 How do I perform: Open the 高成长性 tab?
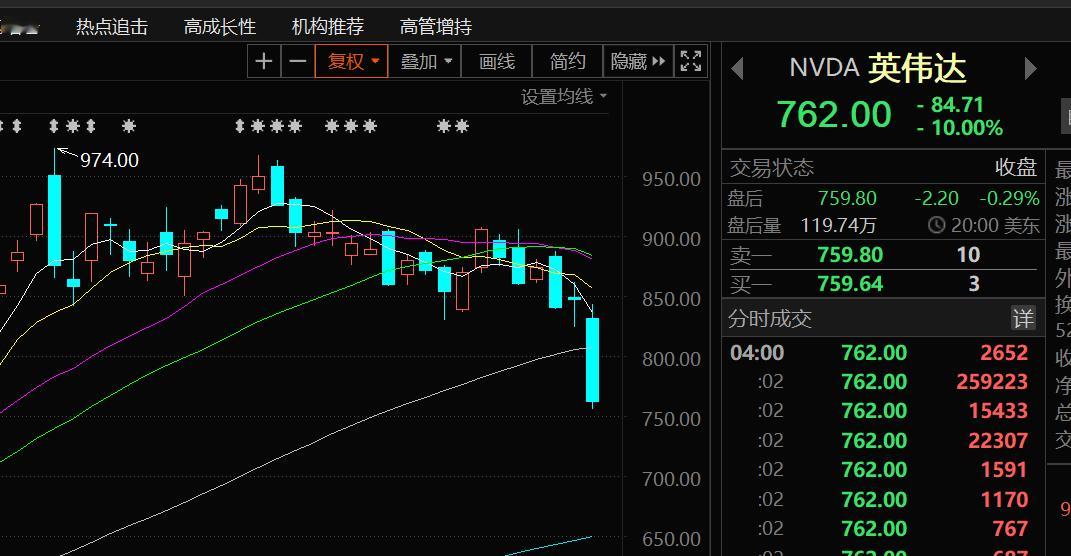pyautogui.click(x=220, y=27)
